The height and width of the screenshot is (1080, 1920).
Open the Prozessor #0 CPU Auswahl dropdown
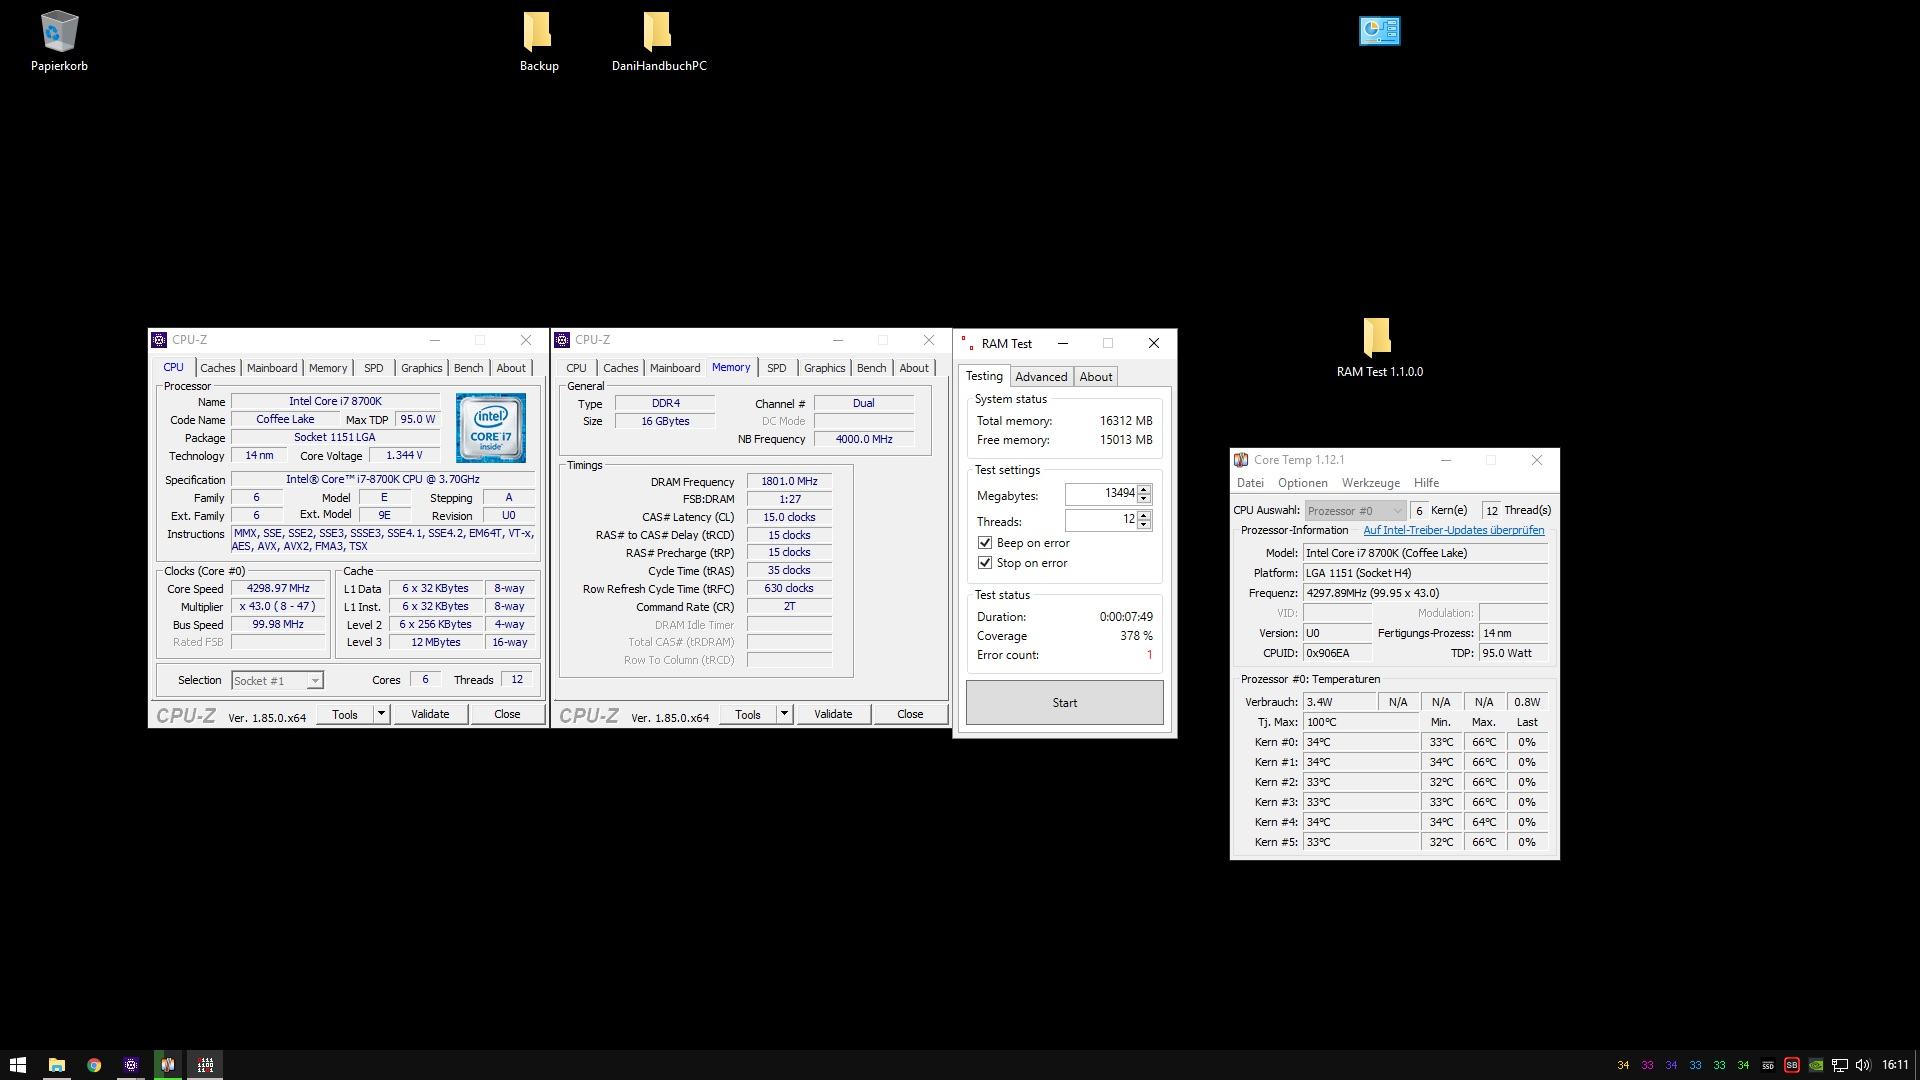click(x=1354, y=511)
